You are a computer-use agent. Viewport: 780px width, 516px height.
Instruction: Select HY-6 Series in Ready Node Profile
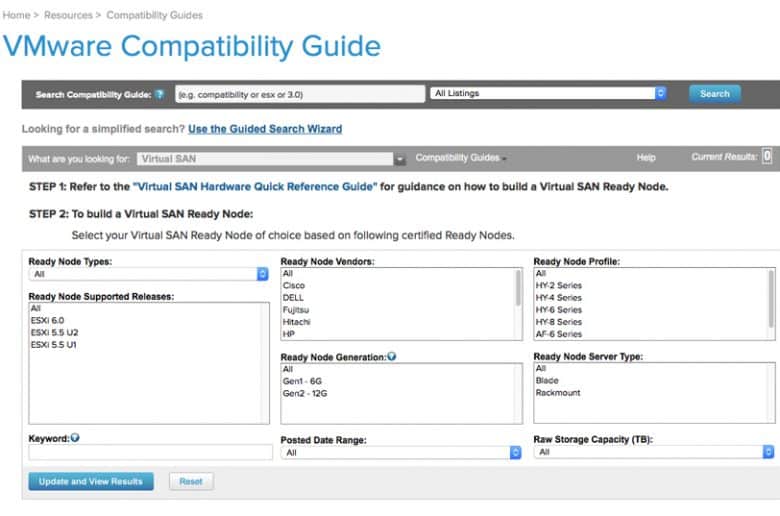[559, 310]
